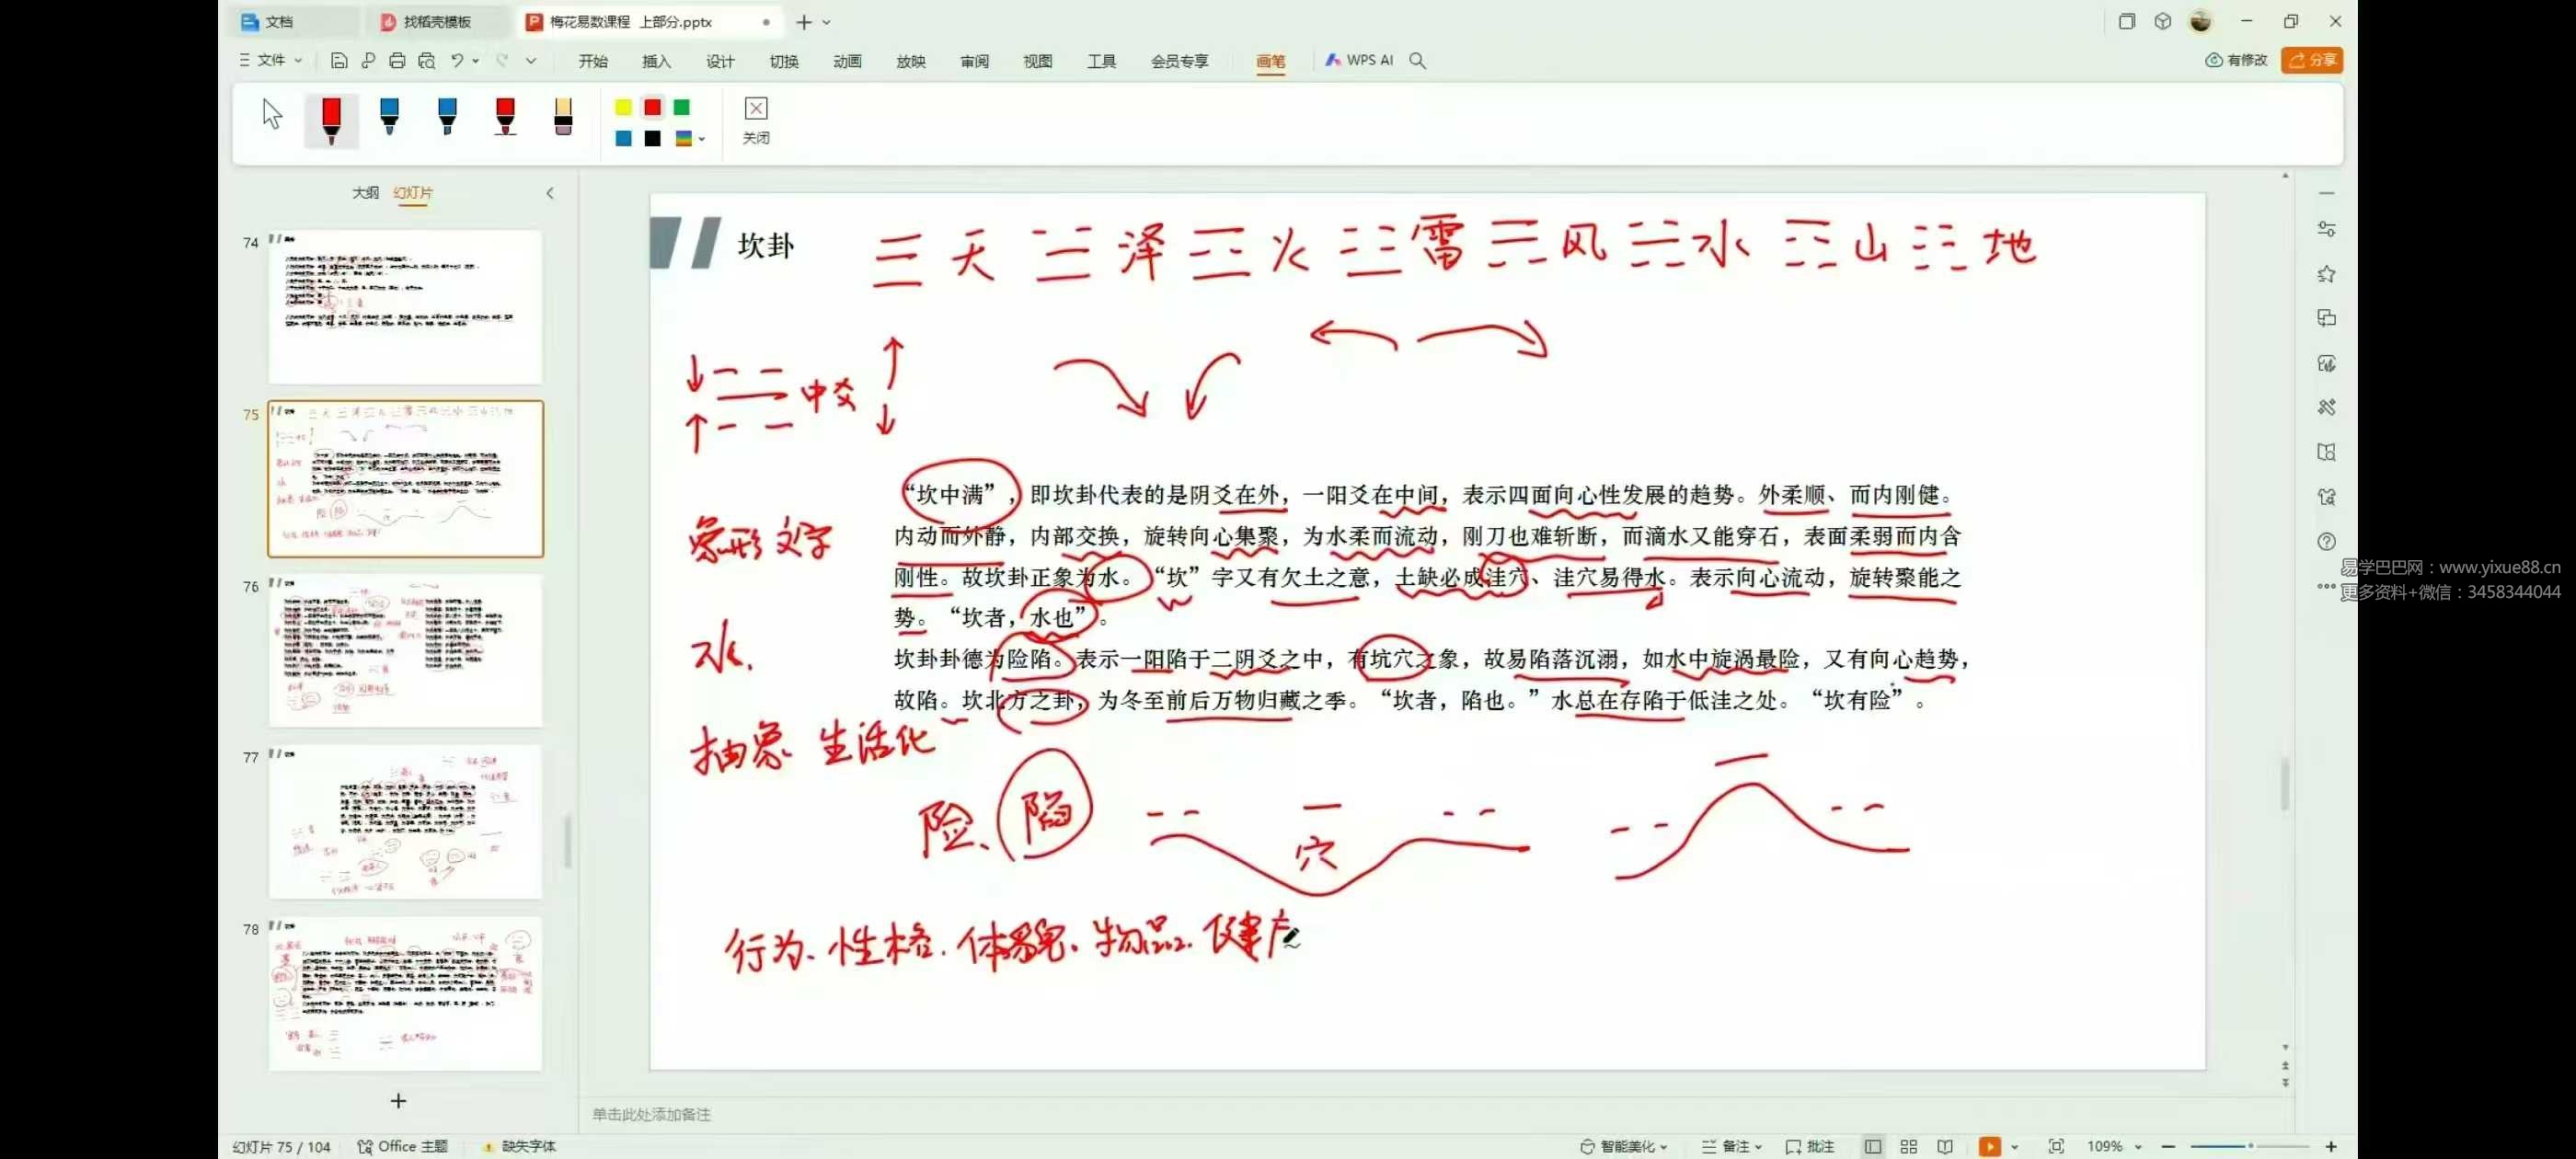Image resolution: width=2576 pixels, height=1159 pixels.
Task: Choose the arrow cursor selection tool
Action: [x=272, y=115]
